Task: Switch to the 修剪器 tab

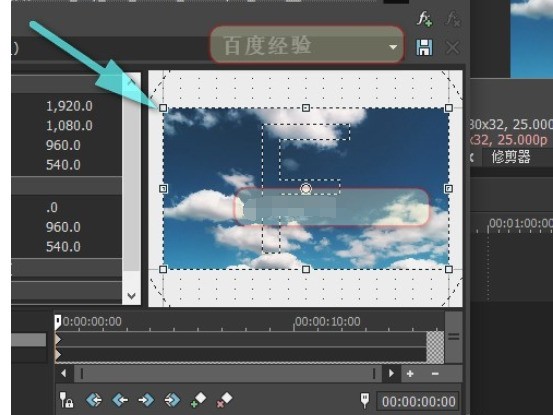Action: (511, 157)
